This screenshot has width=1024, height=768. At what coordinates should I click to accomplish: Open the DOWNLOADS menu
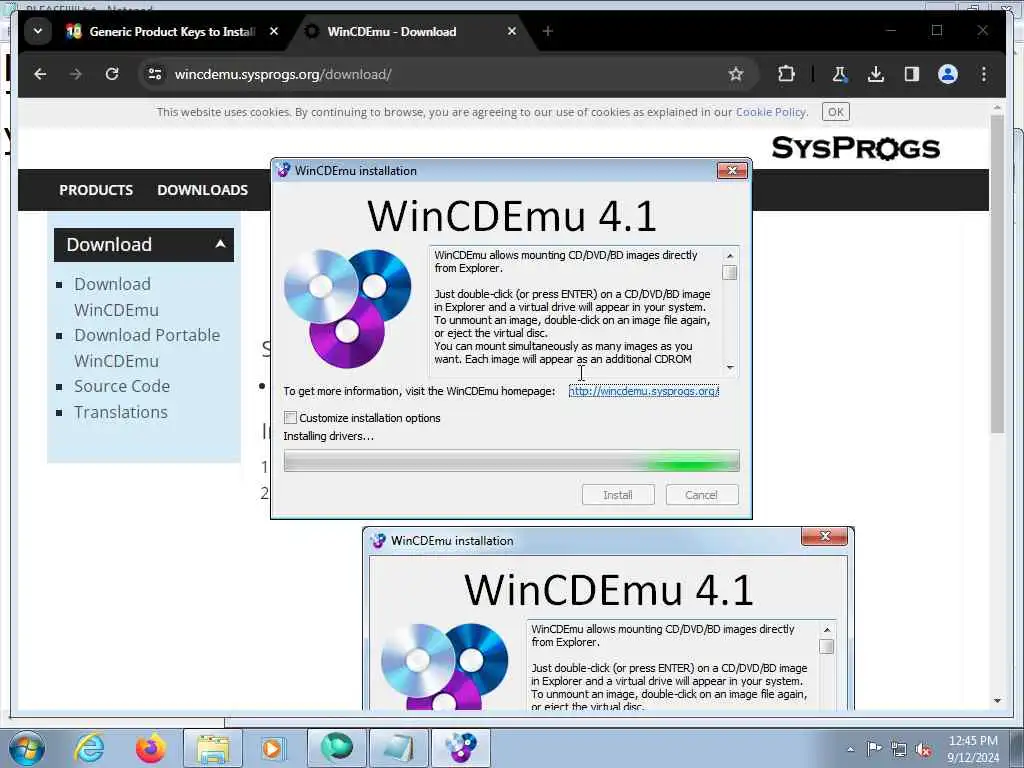tap(202, 190)
